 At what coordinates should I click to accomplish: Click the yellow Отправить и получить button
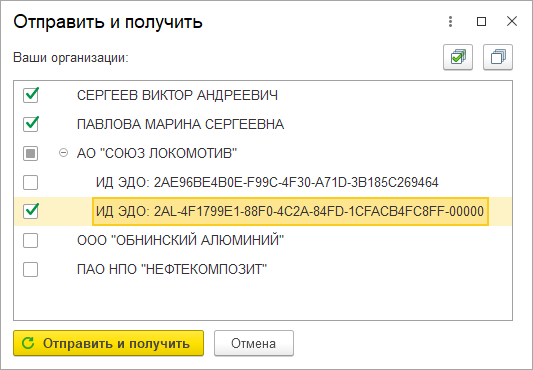point(108,343)
